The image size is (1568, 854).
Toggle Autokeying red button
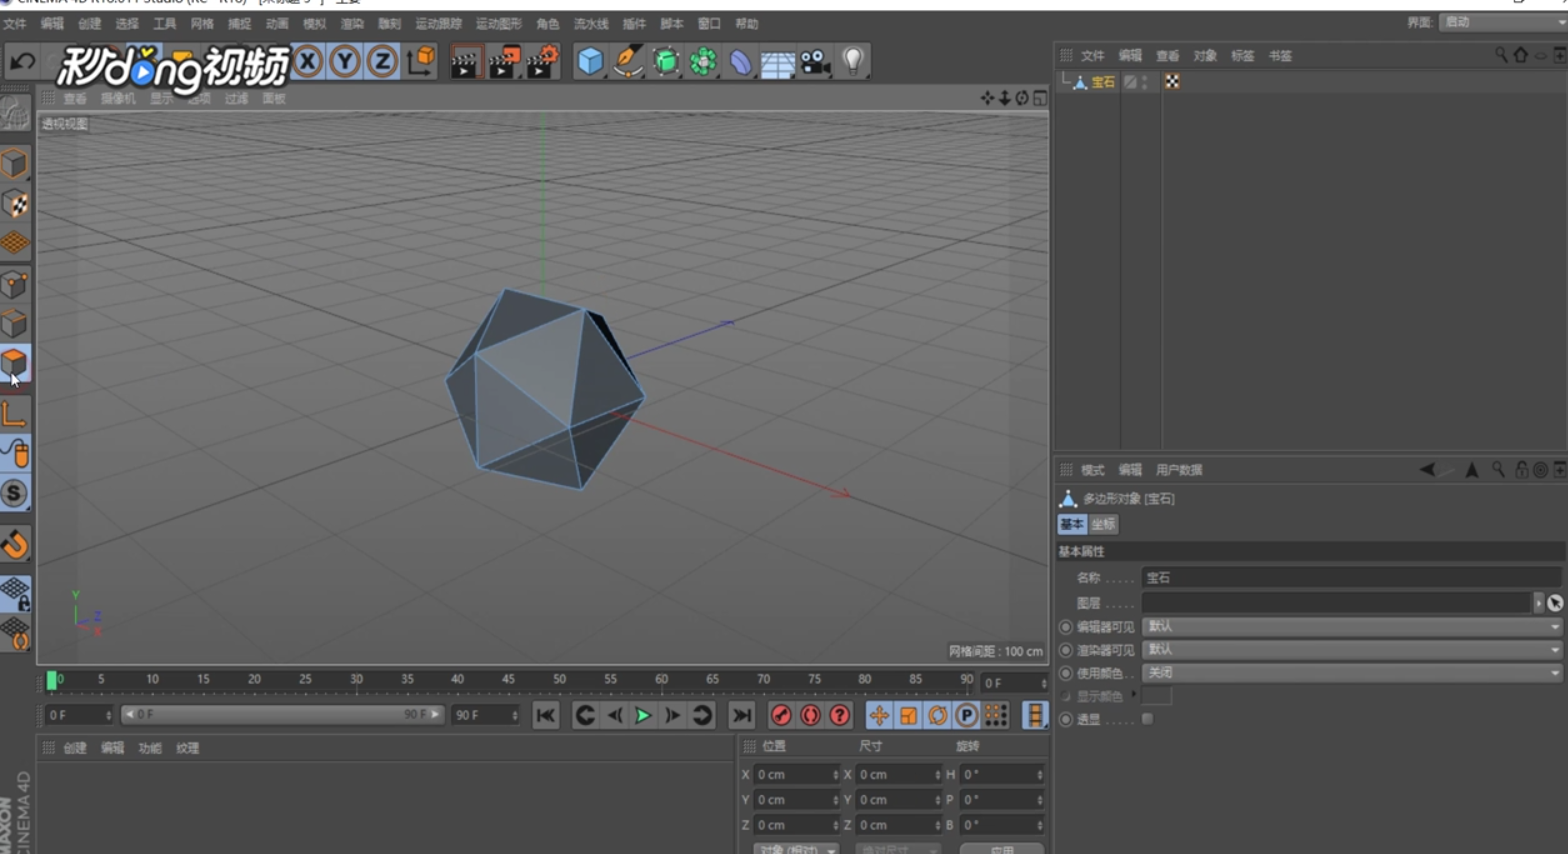[x=810, y=715]
